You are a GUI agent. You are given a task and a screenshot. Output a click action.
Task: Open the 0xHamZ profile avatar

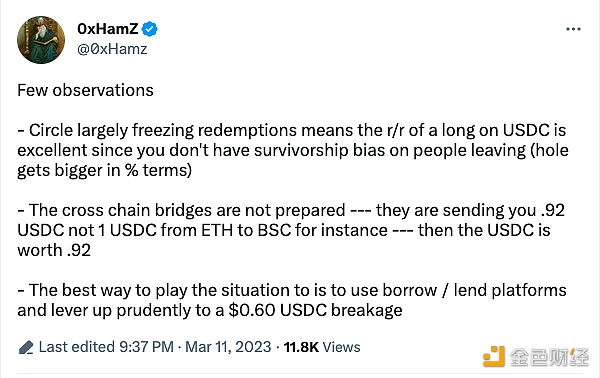pos(41,40)
